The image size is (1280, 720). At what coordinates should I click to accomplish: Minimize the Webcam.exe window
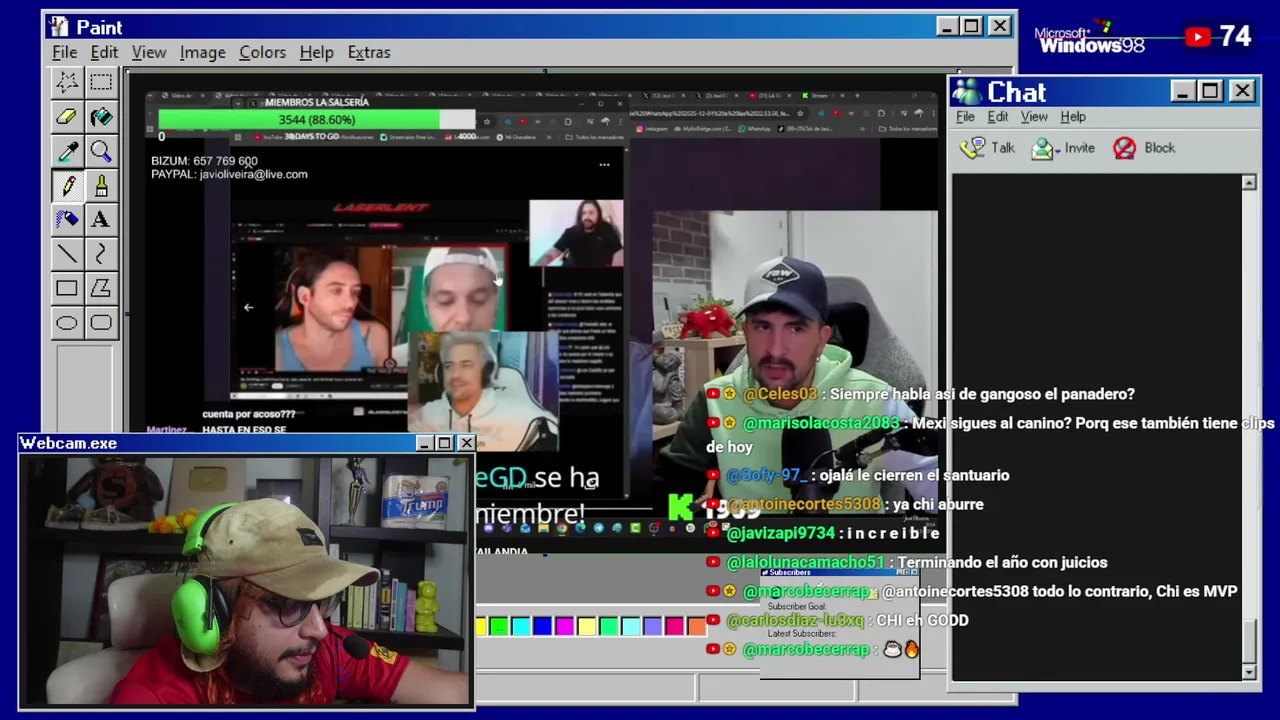tap(424, 443)
